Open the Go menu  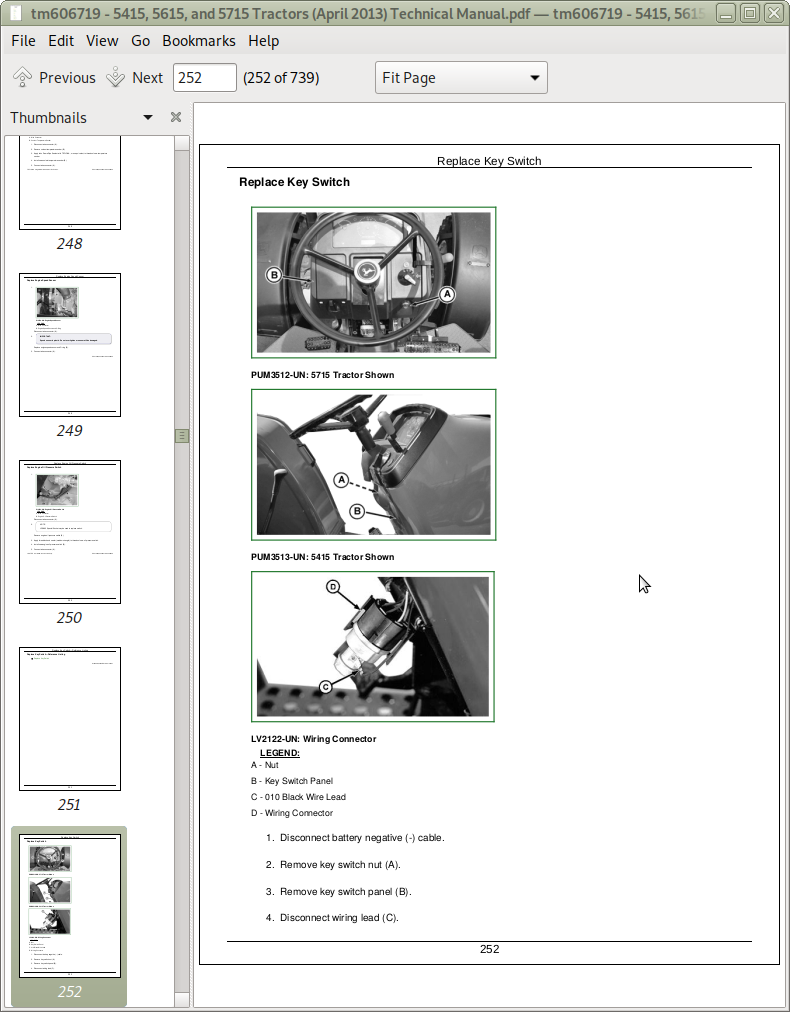pyautogui.click(x=140, y=41)
